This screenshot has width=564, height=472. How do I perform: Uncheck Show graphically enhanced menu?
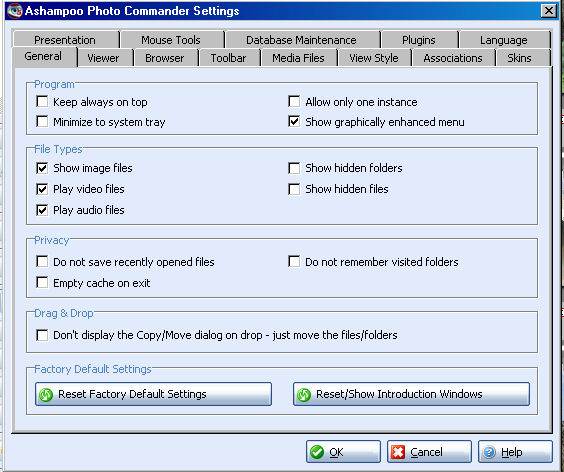(294, 121)
